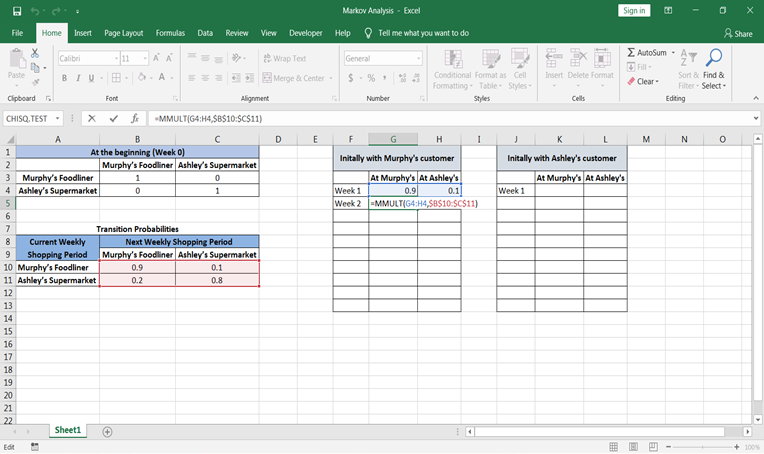This screenshot has width=764, height=454.
Task: Toggle underline formatting
Action: (91, 78)
